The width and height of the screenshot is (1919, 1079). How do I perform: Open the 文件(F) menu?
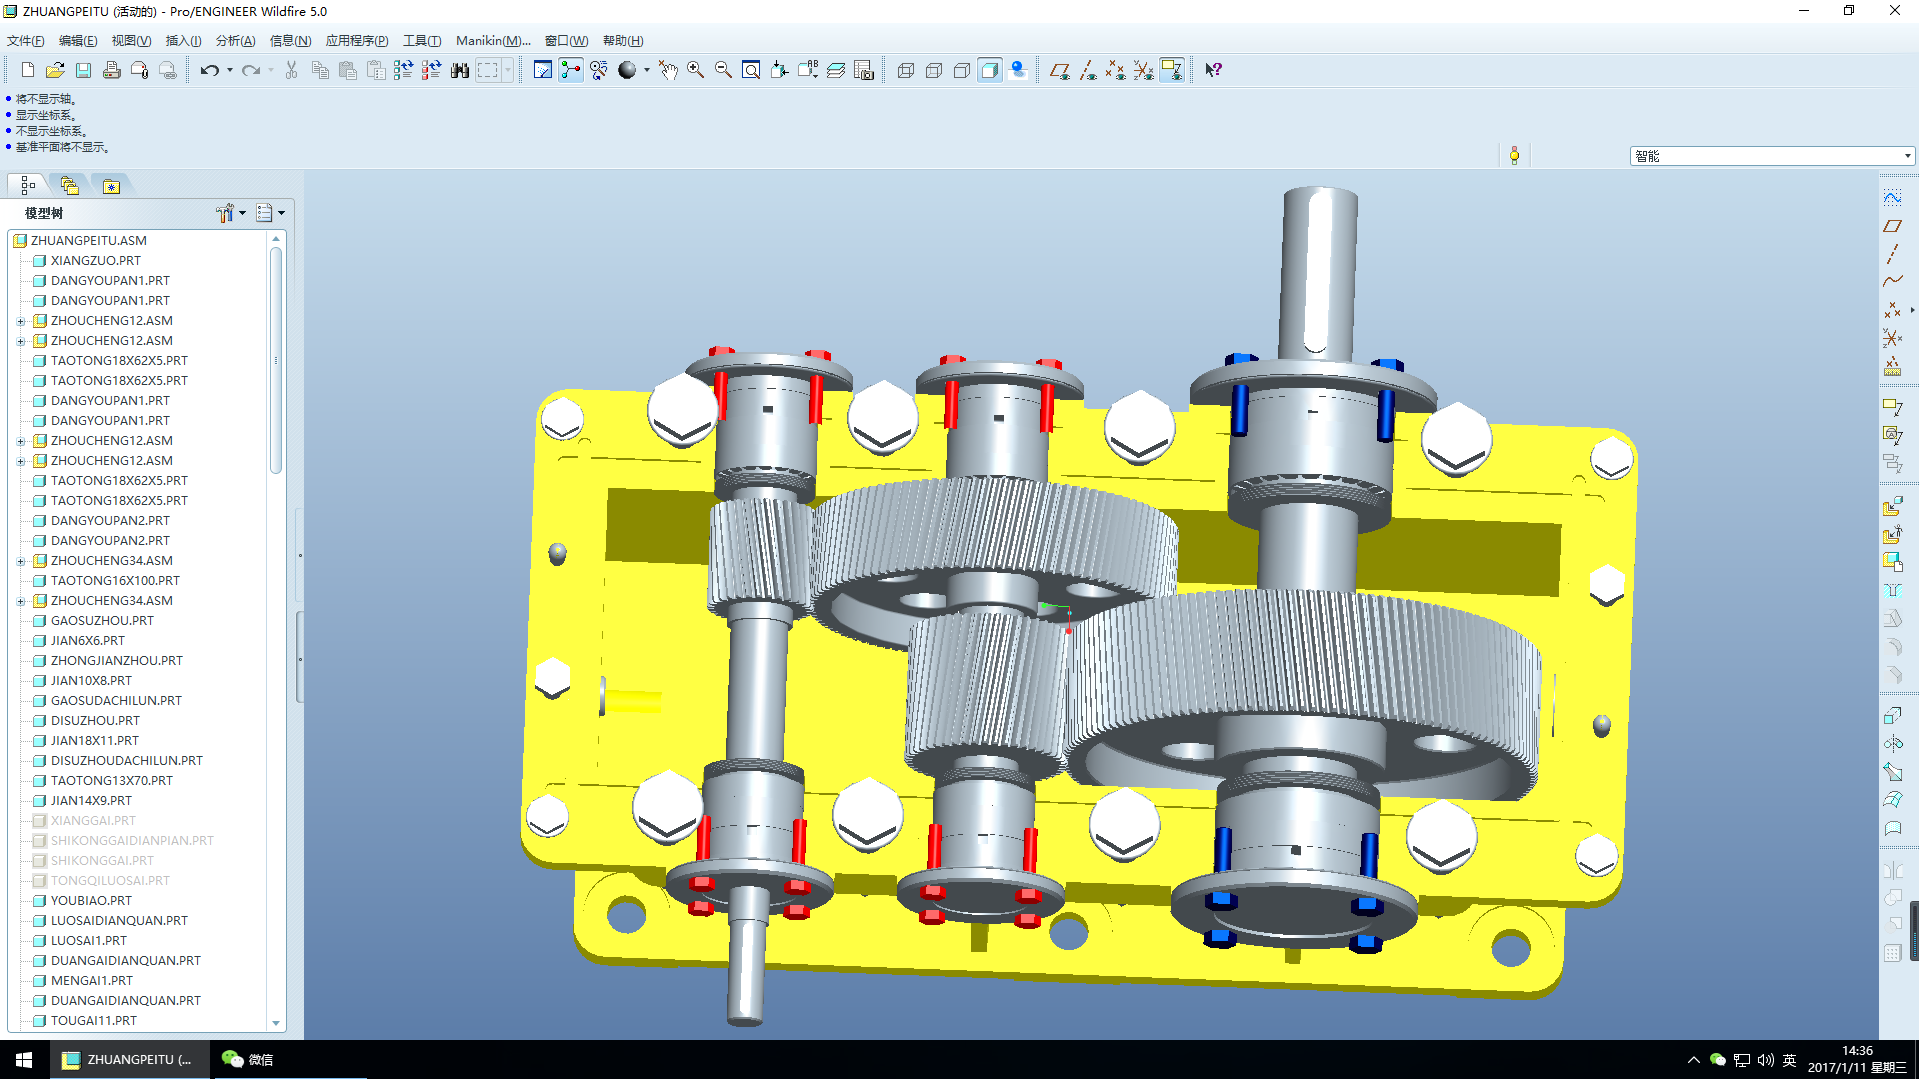pyautogui.click(x=26, y=41)
